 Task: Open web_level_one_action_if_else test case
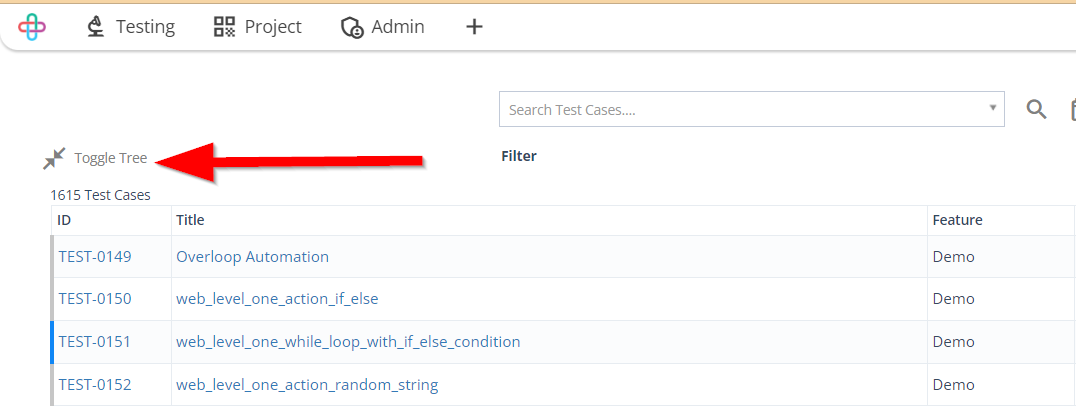tap(277, 299)
